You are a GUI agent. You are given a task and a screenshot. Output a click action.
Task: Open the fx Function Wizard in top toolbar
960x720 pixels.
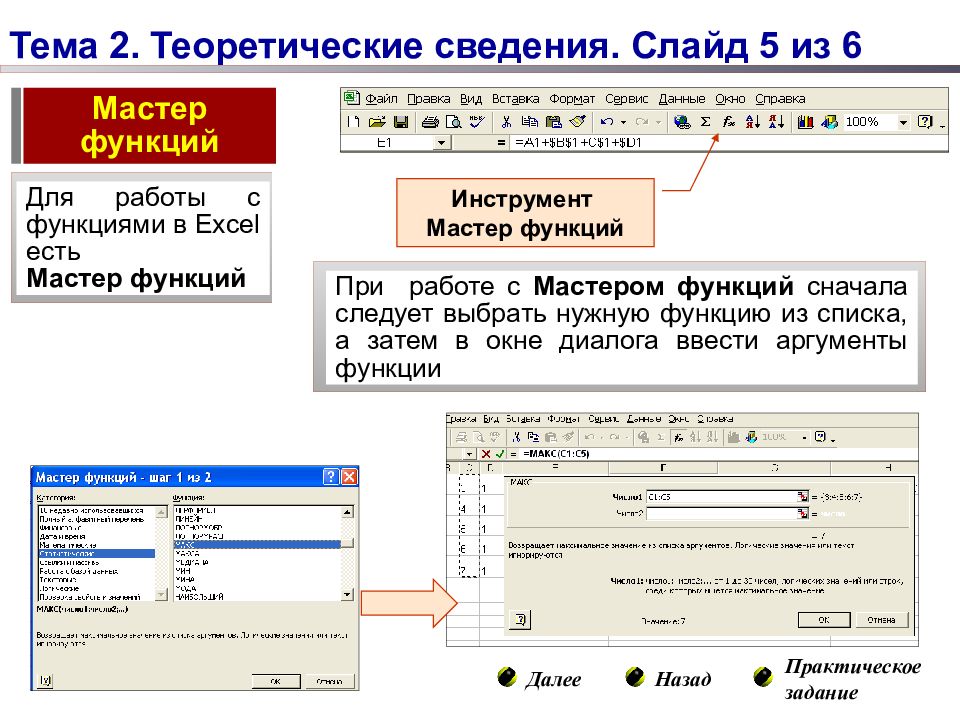(x=729, y=122)
